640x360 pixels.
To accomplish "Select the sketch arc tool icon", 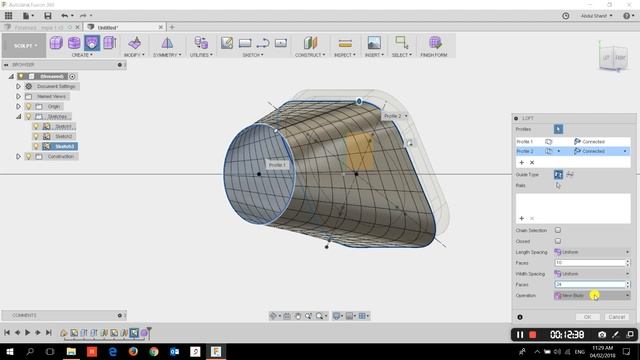I will (x=263, y=43).
